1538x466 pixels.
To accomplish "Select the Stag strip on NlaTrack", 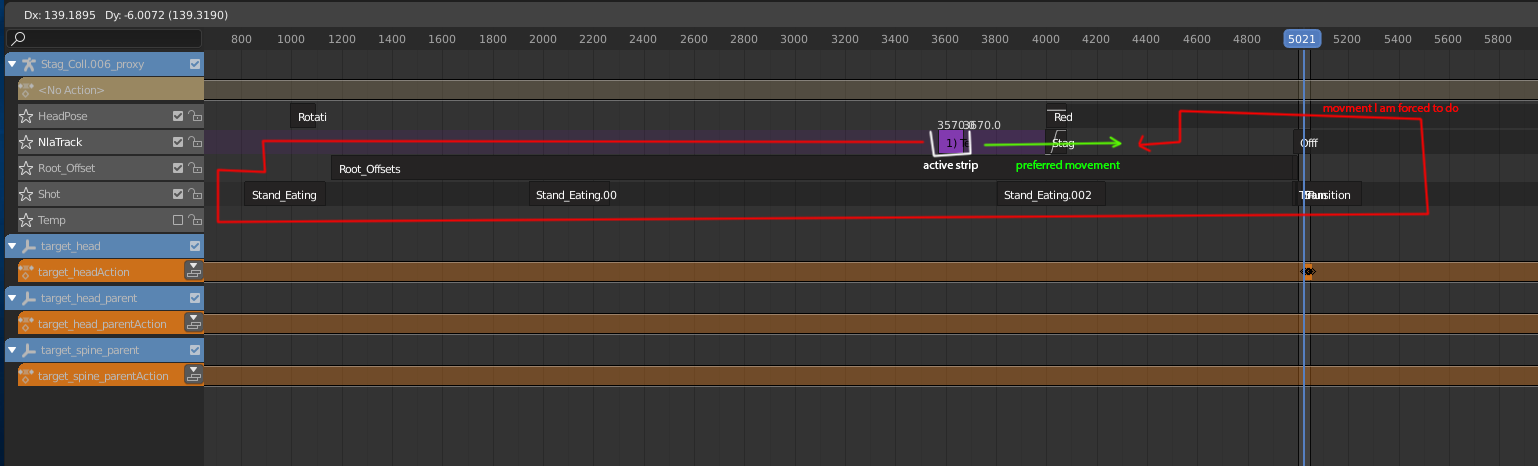I will tap(1057, 143).
